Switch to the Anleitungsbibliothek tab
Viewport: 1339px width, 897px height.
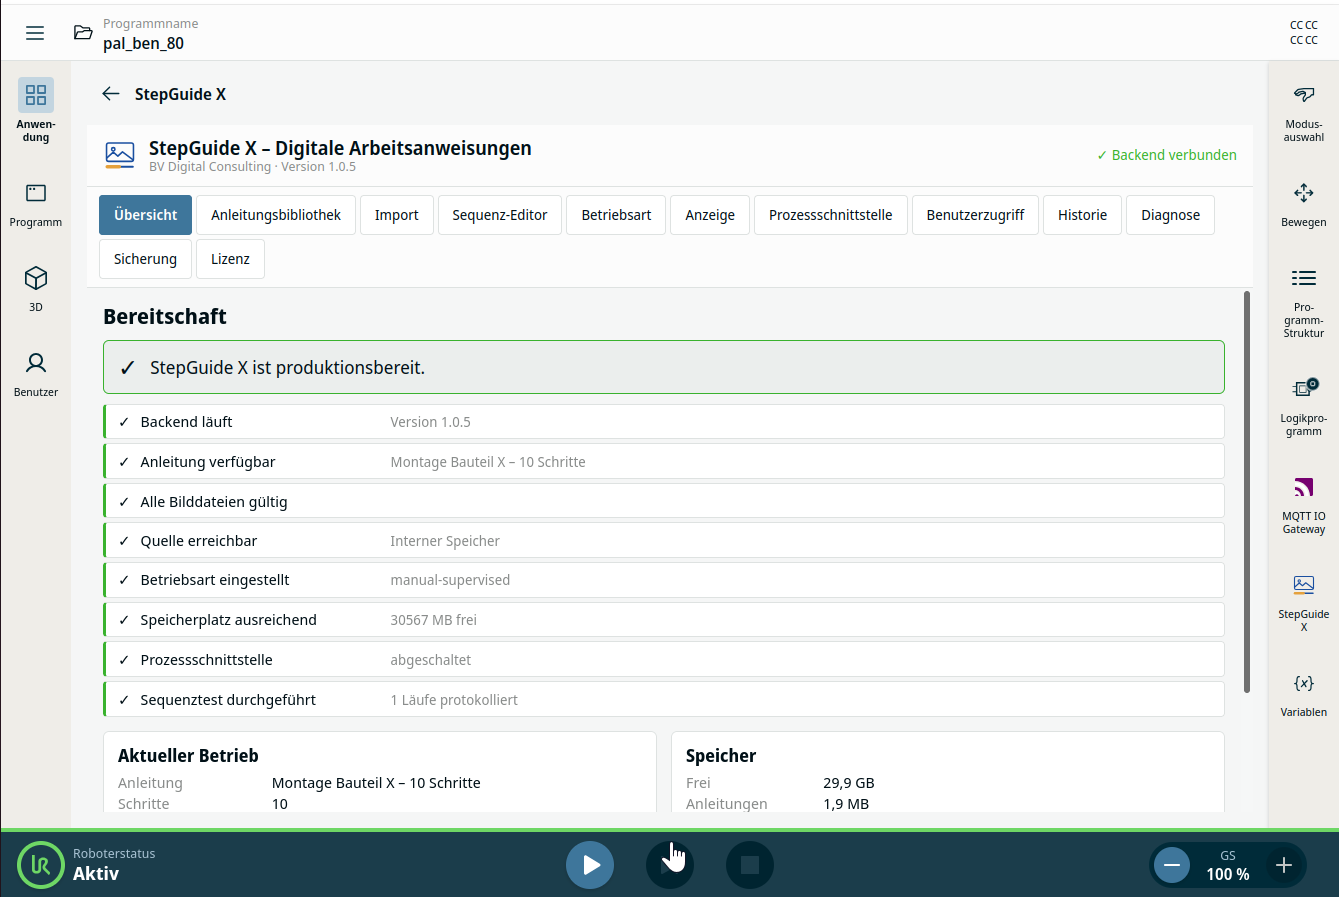coord(276,215)
